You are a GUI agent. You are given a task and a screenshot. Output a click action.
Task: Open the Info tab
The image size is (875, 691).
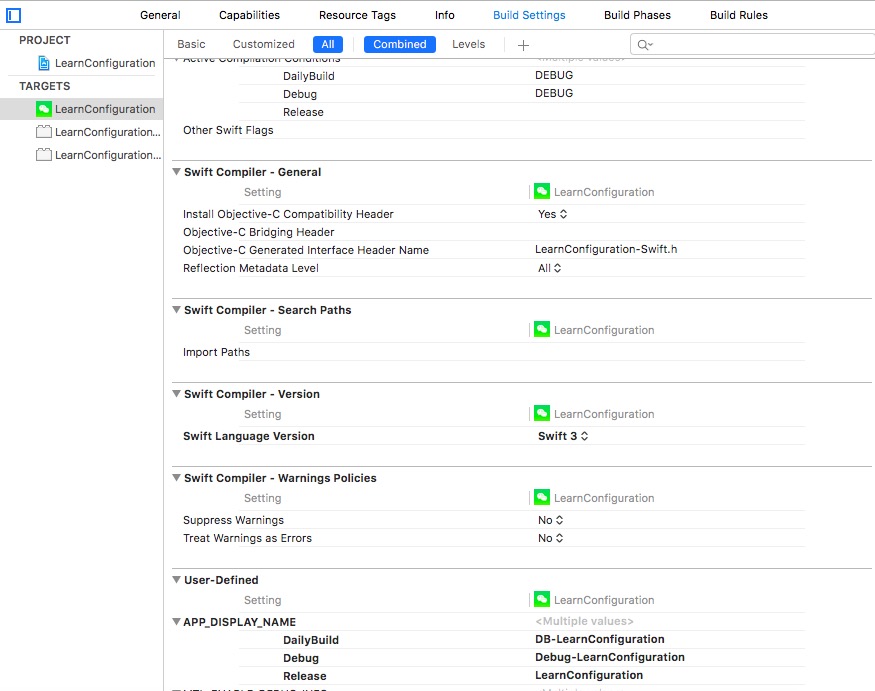coord(445,15)
